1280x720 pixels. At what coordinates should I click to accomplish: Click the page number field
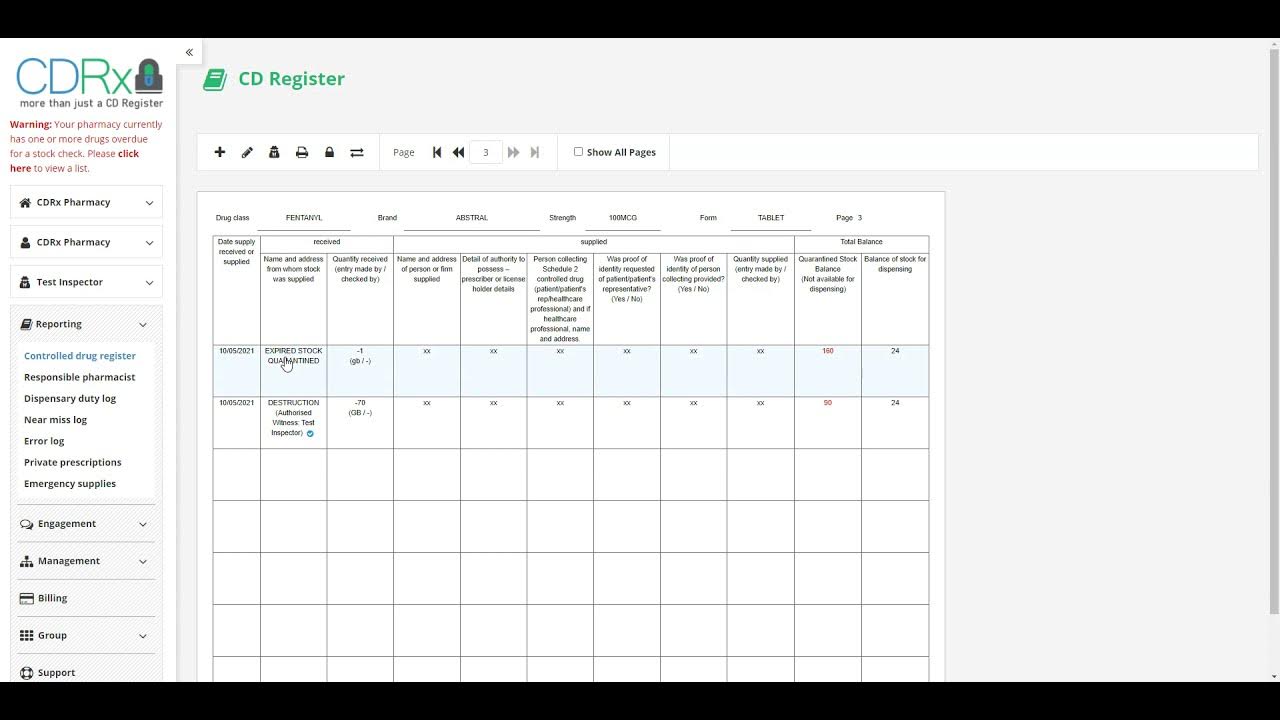click(x=486, y=152)
